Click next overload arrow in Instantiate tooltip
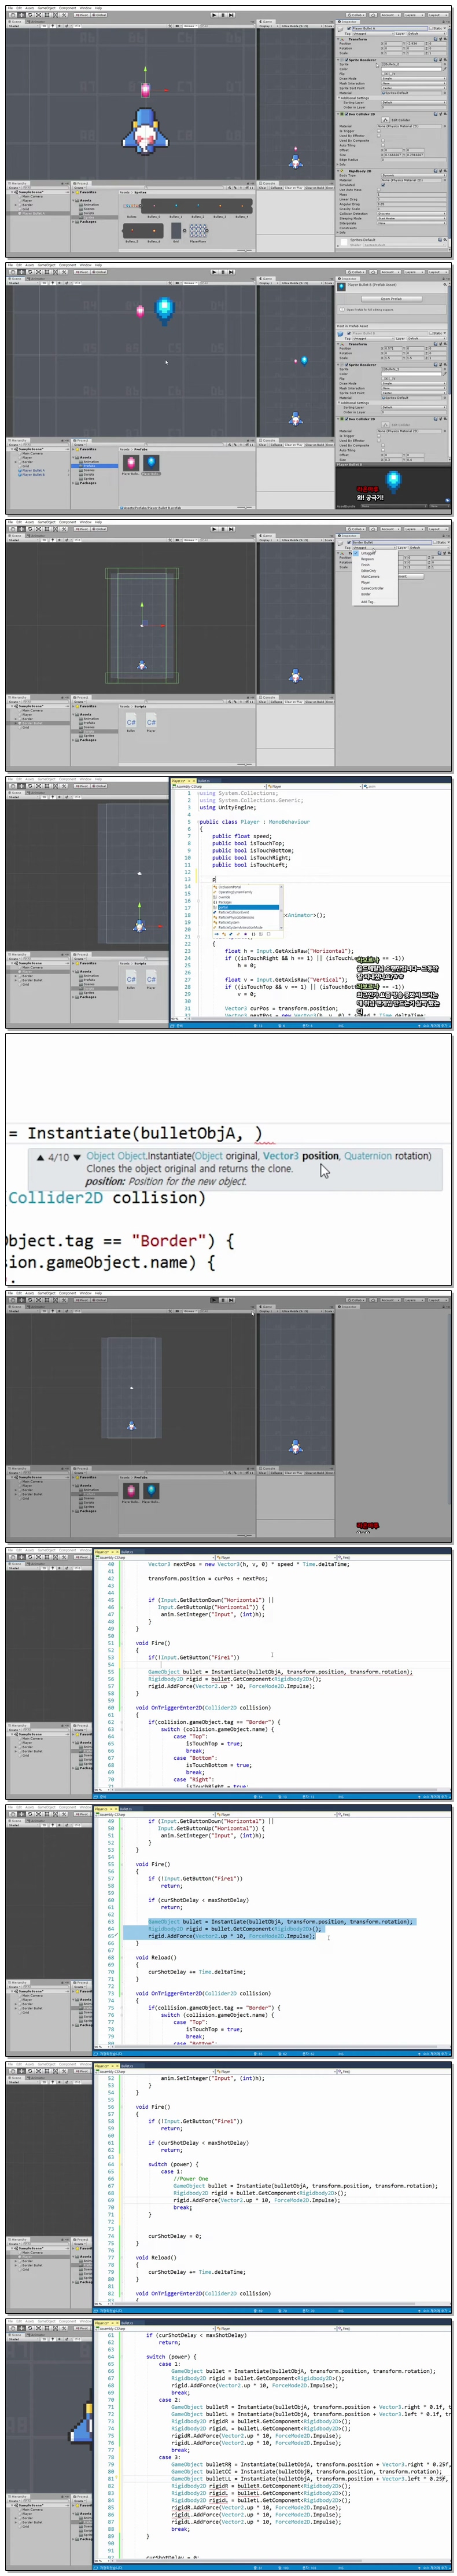 point(77,1157)
